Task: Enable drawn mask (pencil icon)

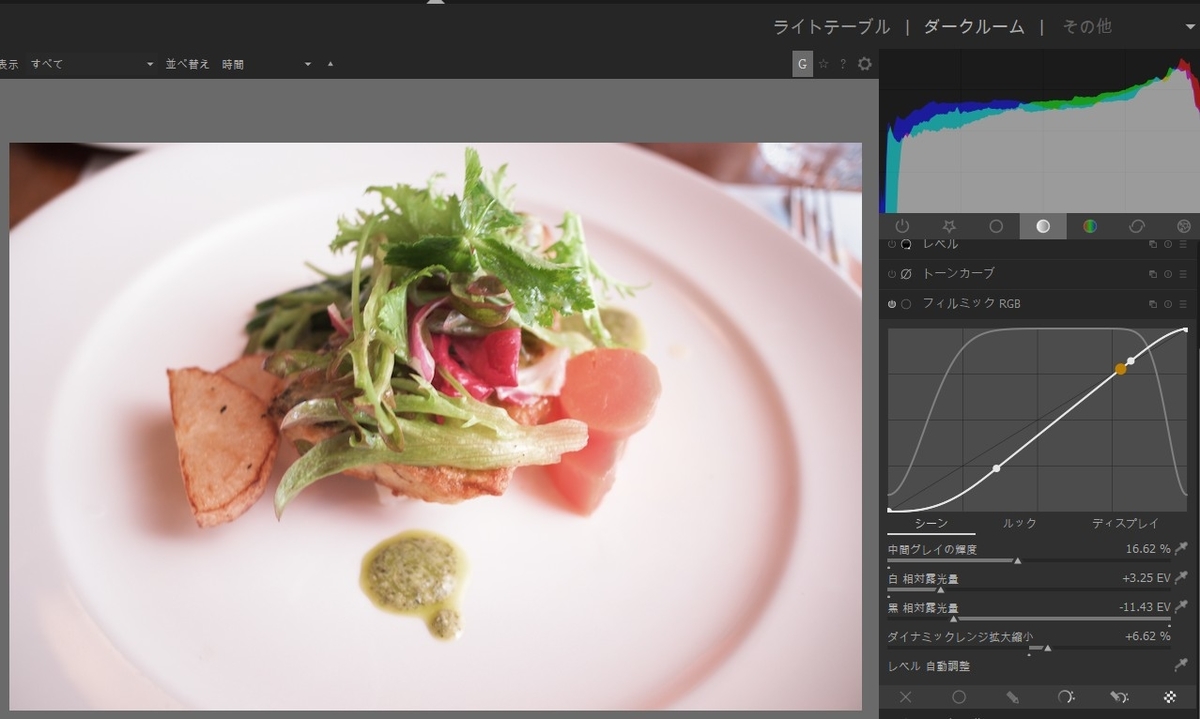Action: coord(1012,697)
